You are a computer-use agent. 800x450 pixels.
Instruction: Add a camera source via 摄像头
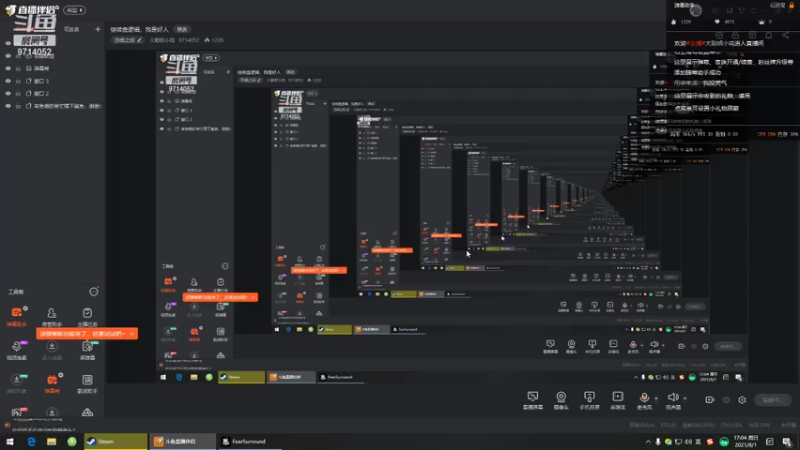(x=561, y=400)
